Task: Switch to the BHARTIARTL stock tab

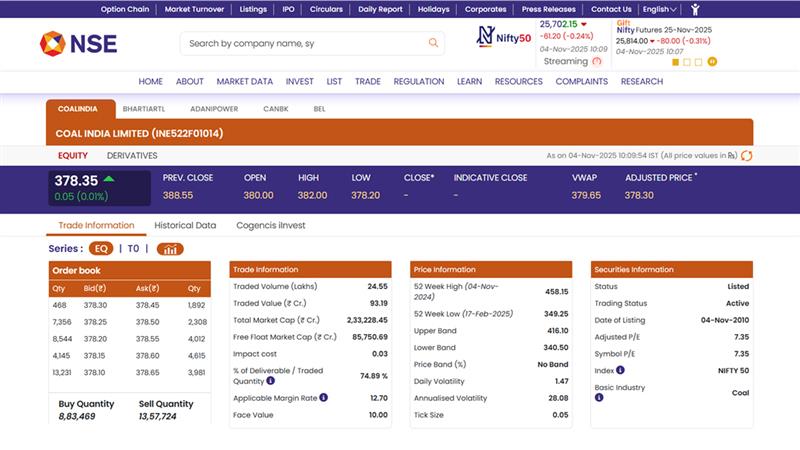Action: click(x=145, y=108)
